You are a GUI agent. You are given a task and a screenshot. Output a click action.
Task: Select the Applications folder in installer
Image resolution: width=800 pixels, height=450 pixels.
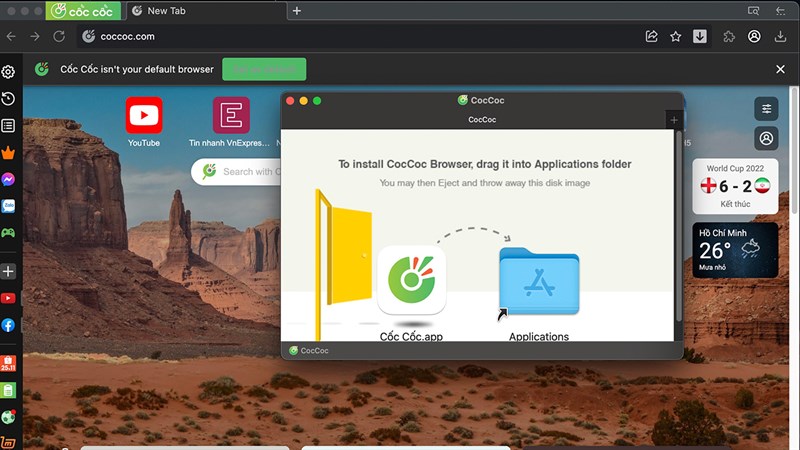tap(539, 282)
